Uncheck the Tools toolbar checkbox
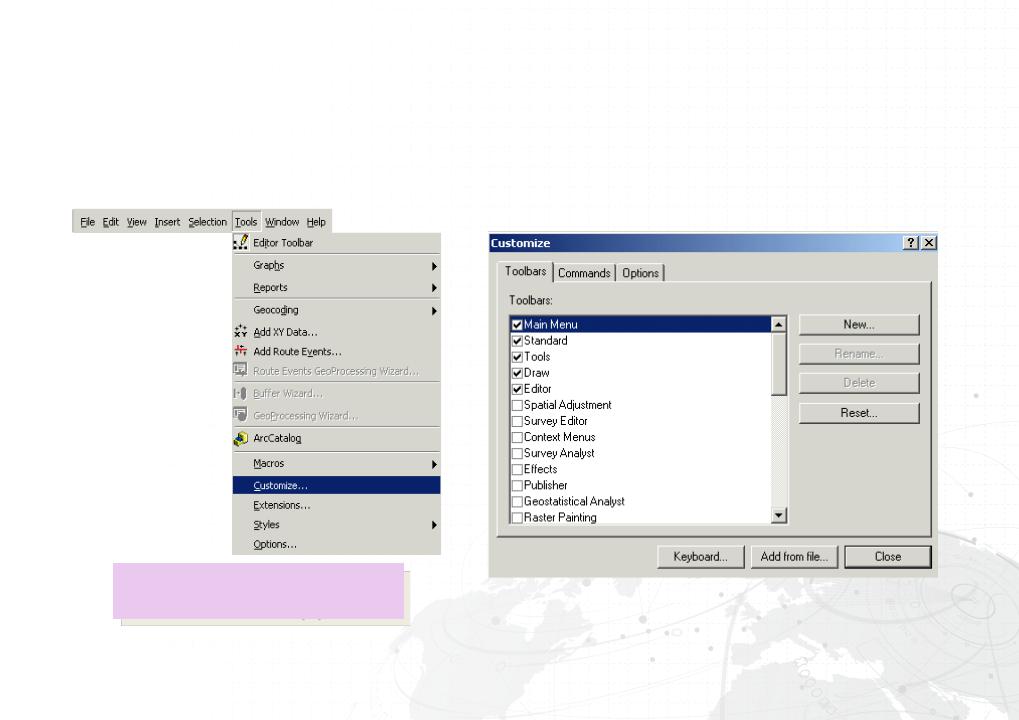Viewport: 1019px width, 720px height. [517, 357]
